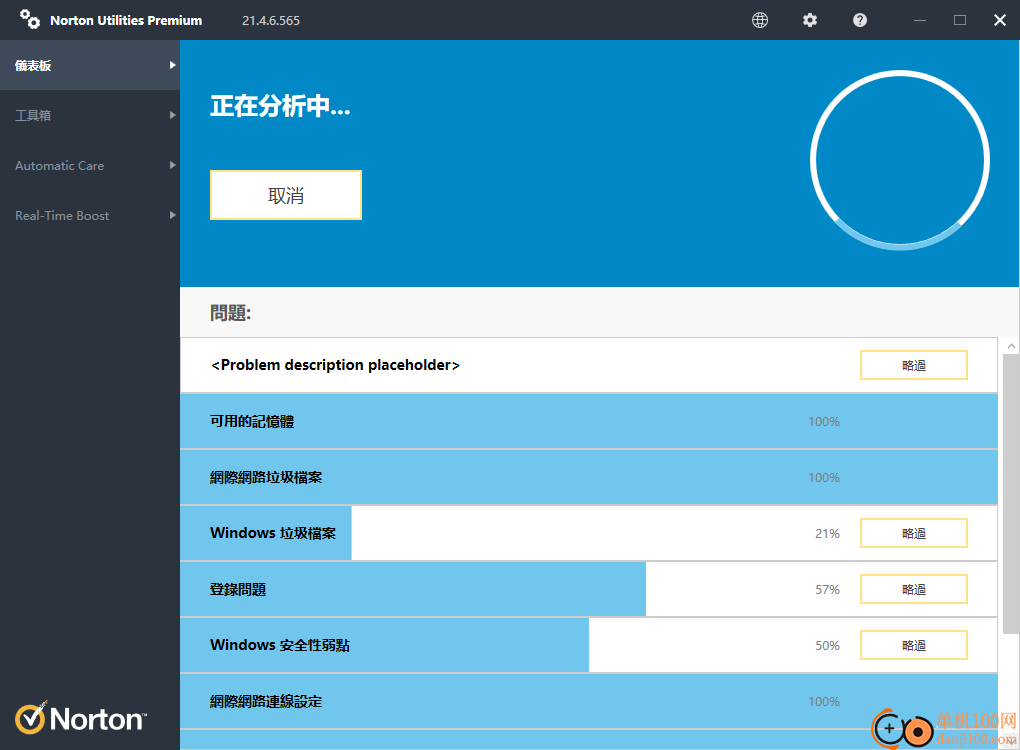
Task: Click the vertical scrollbar thumb
Action: click(1011, 493)
